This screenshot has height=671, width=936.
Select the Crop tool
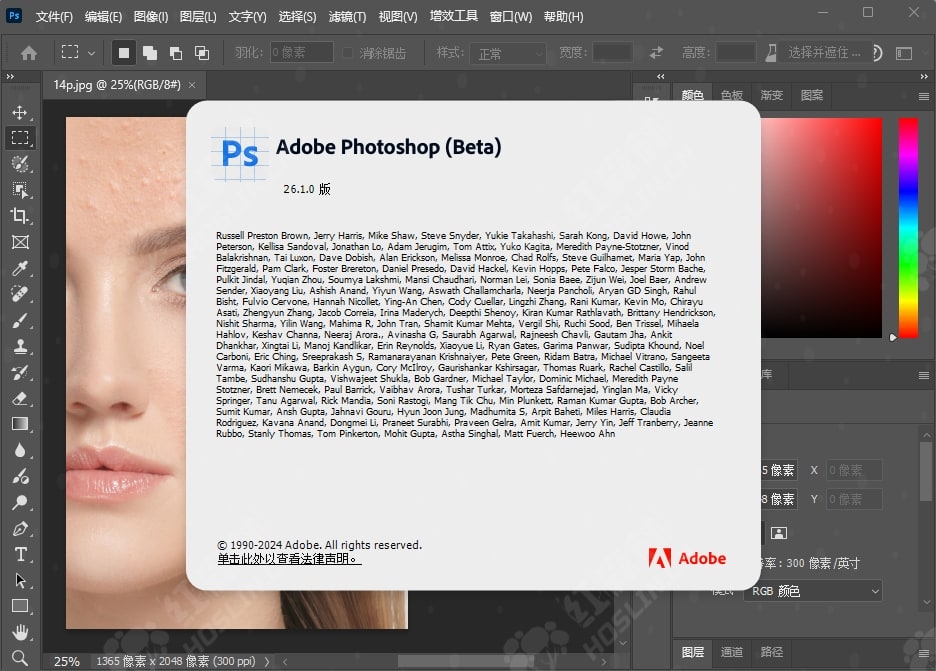tap(20, 216)
